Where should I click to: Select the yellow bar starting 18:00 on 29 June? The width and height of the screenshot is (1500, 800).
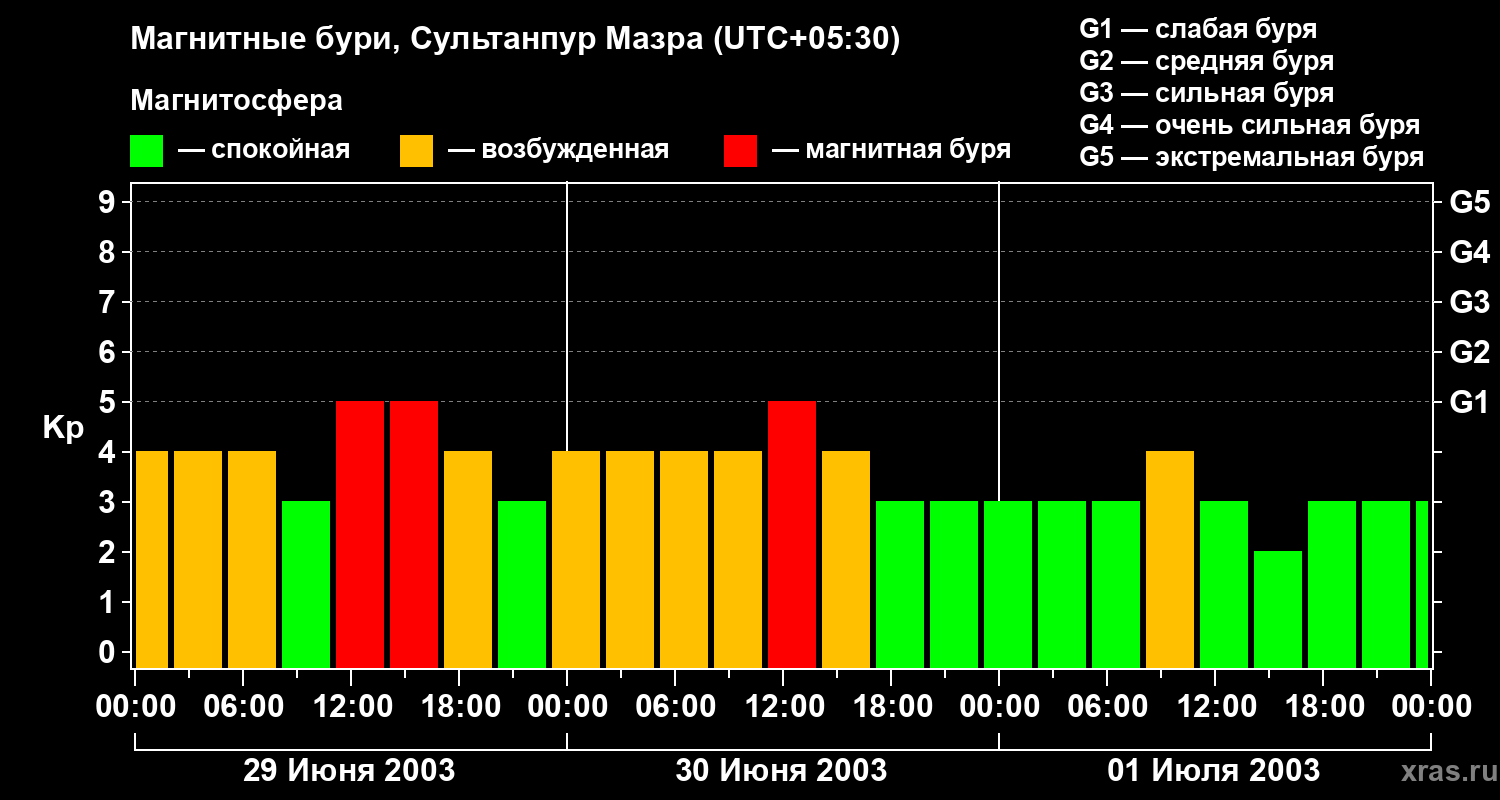pyautogui.click(x=468, y=559)
